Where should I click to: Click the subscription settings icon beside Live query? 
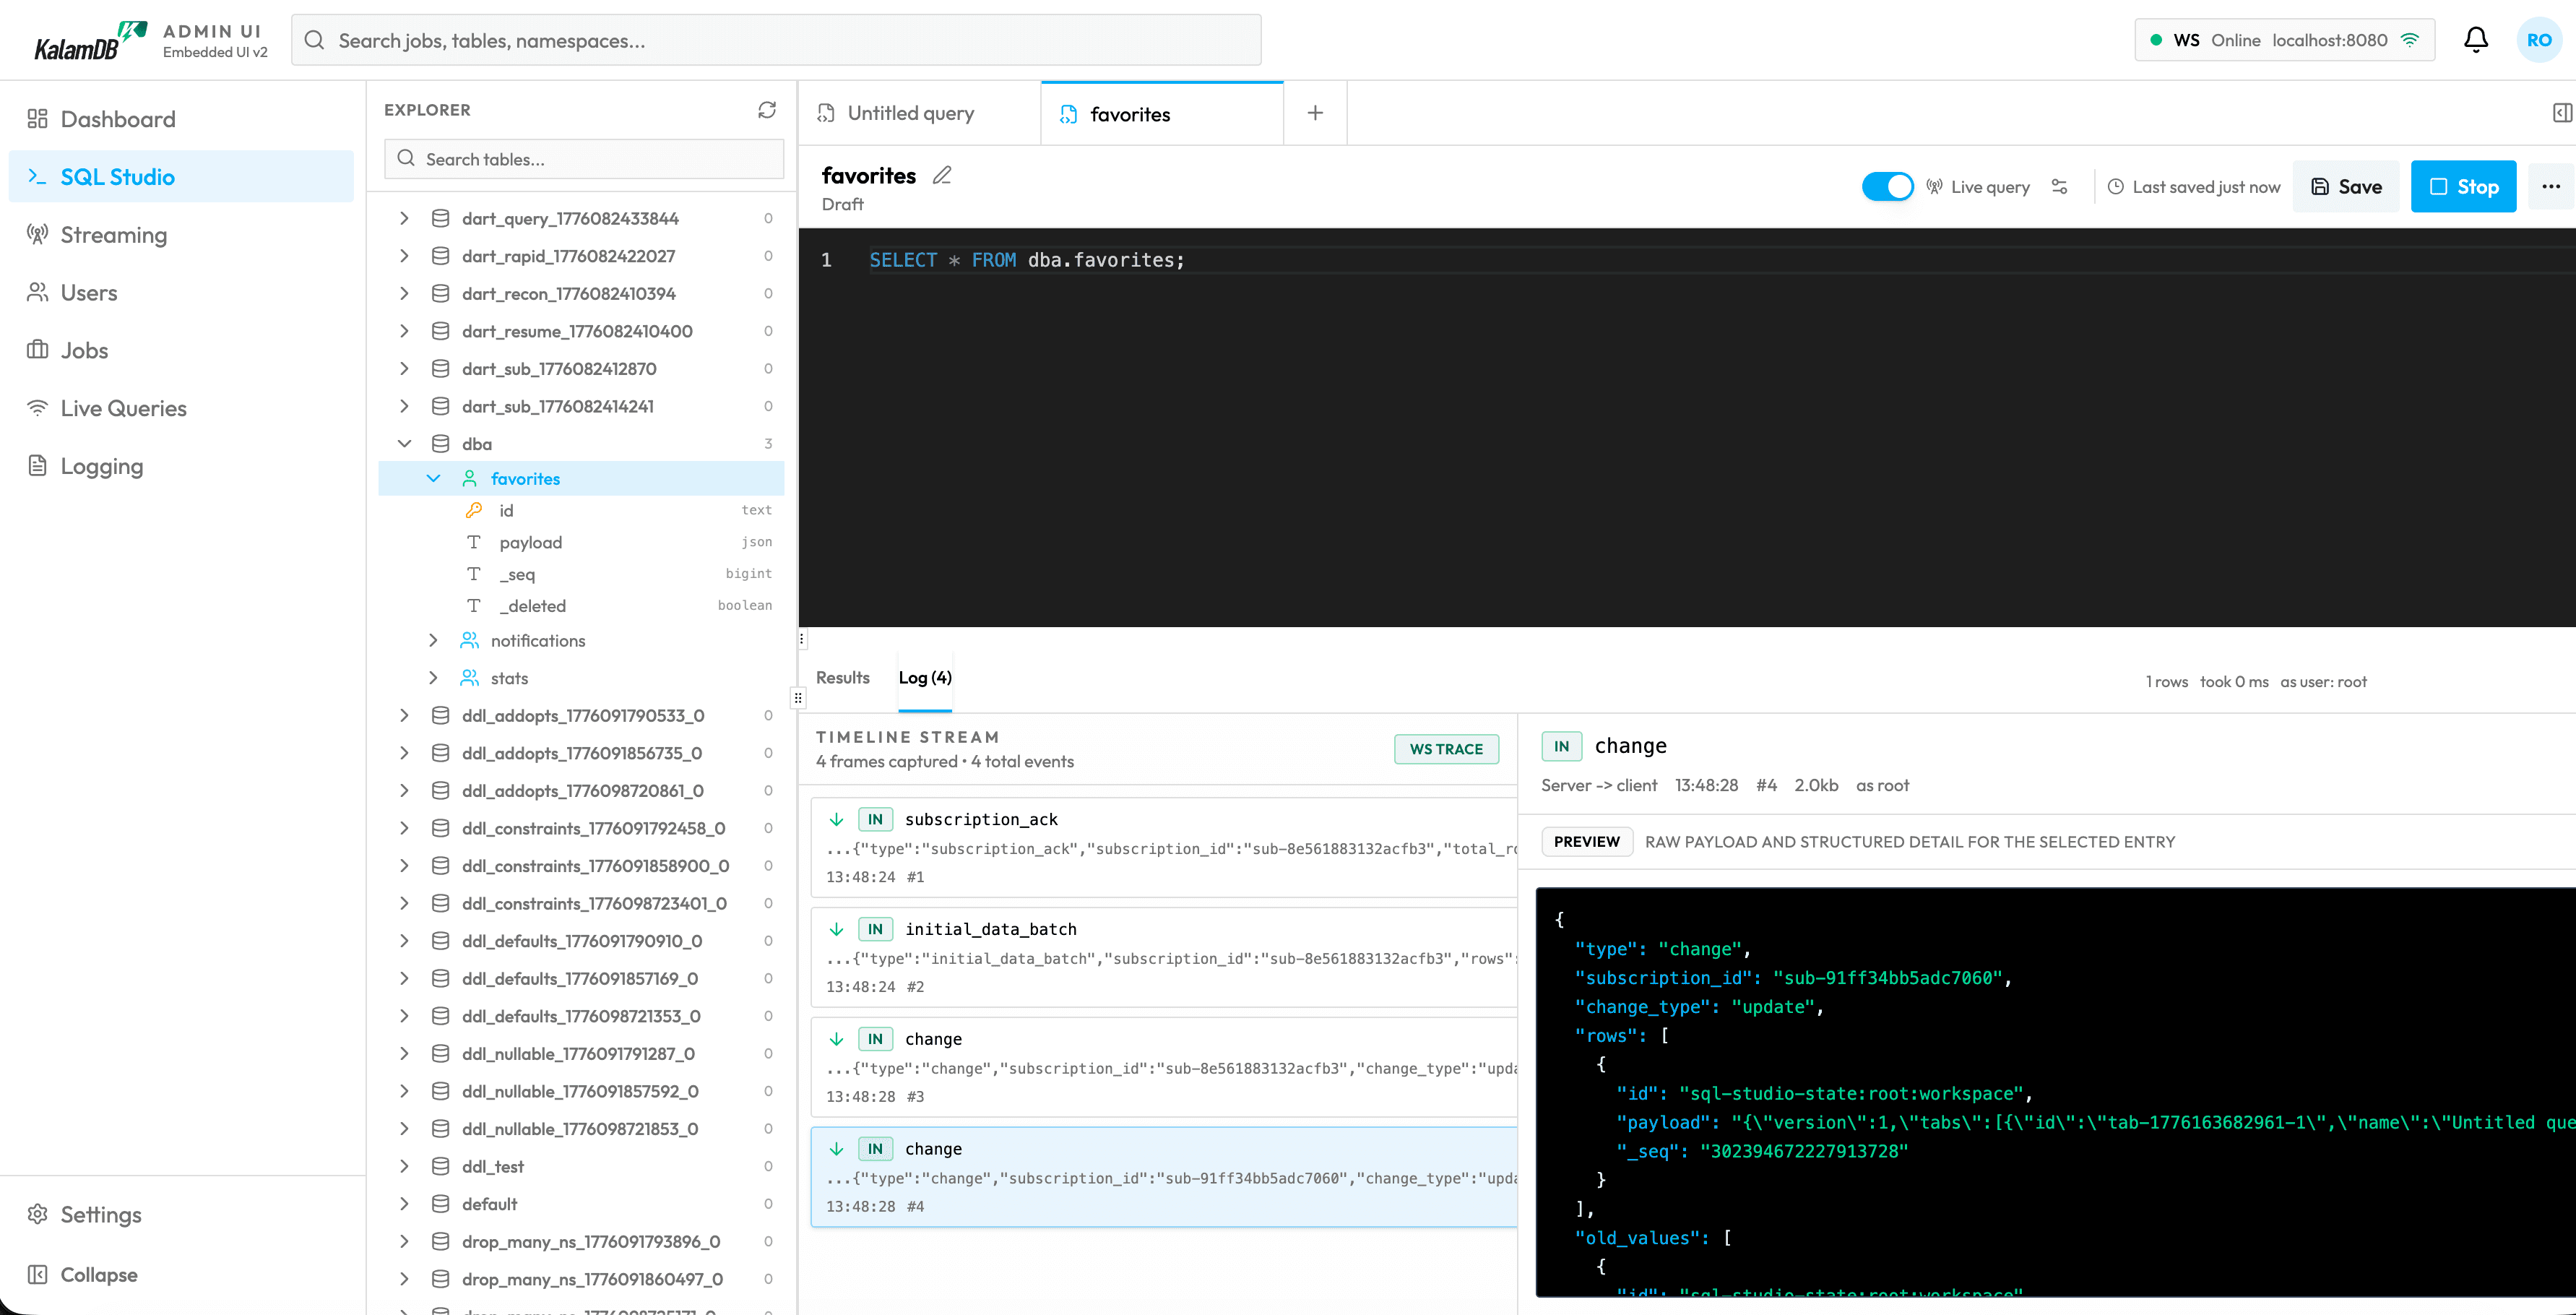coord(2059,186)
